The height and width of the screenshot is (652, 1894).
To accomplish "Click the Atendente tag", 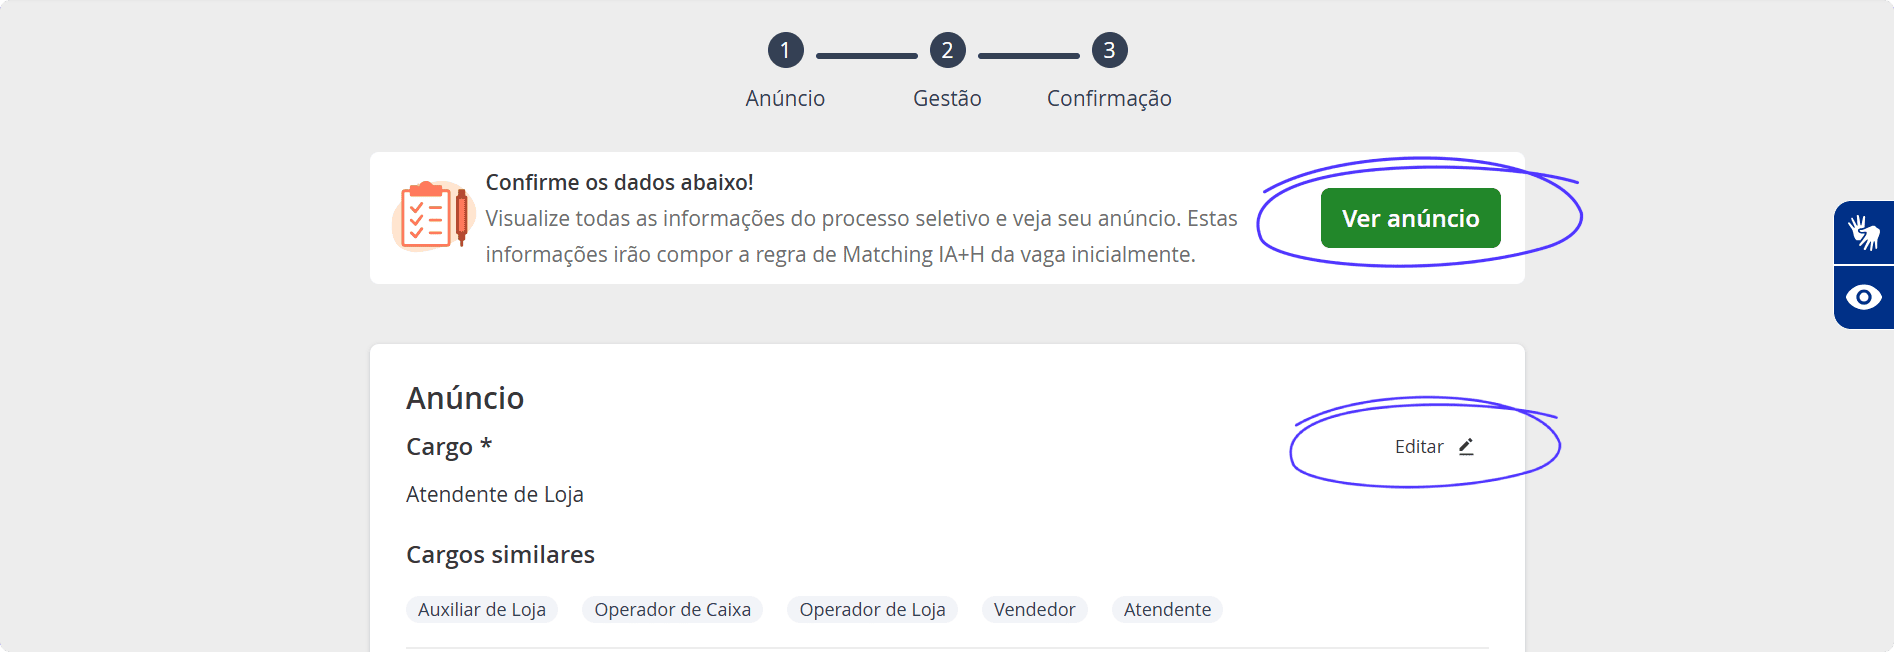I will [1167, 610].
